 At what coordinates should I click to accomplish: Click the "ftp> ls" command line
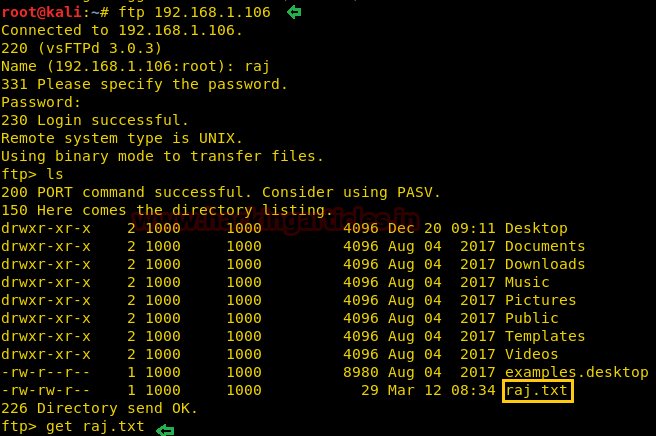[x=32, y=174]
